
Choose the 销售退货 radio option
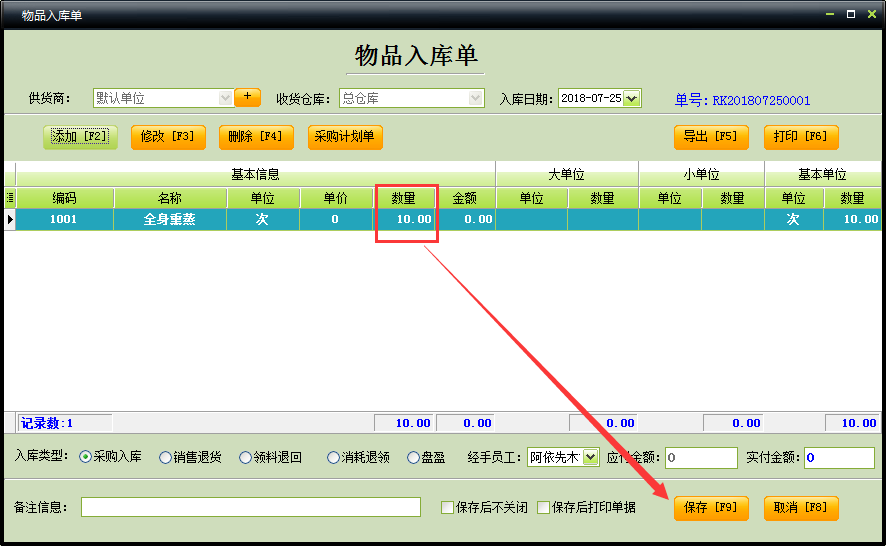tap(165, 457)
